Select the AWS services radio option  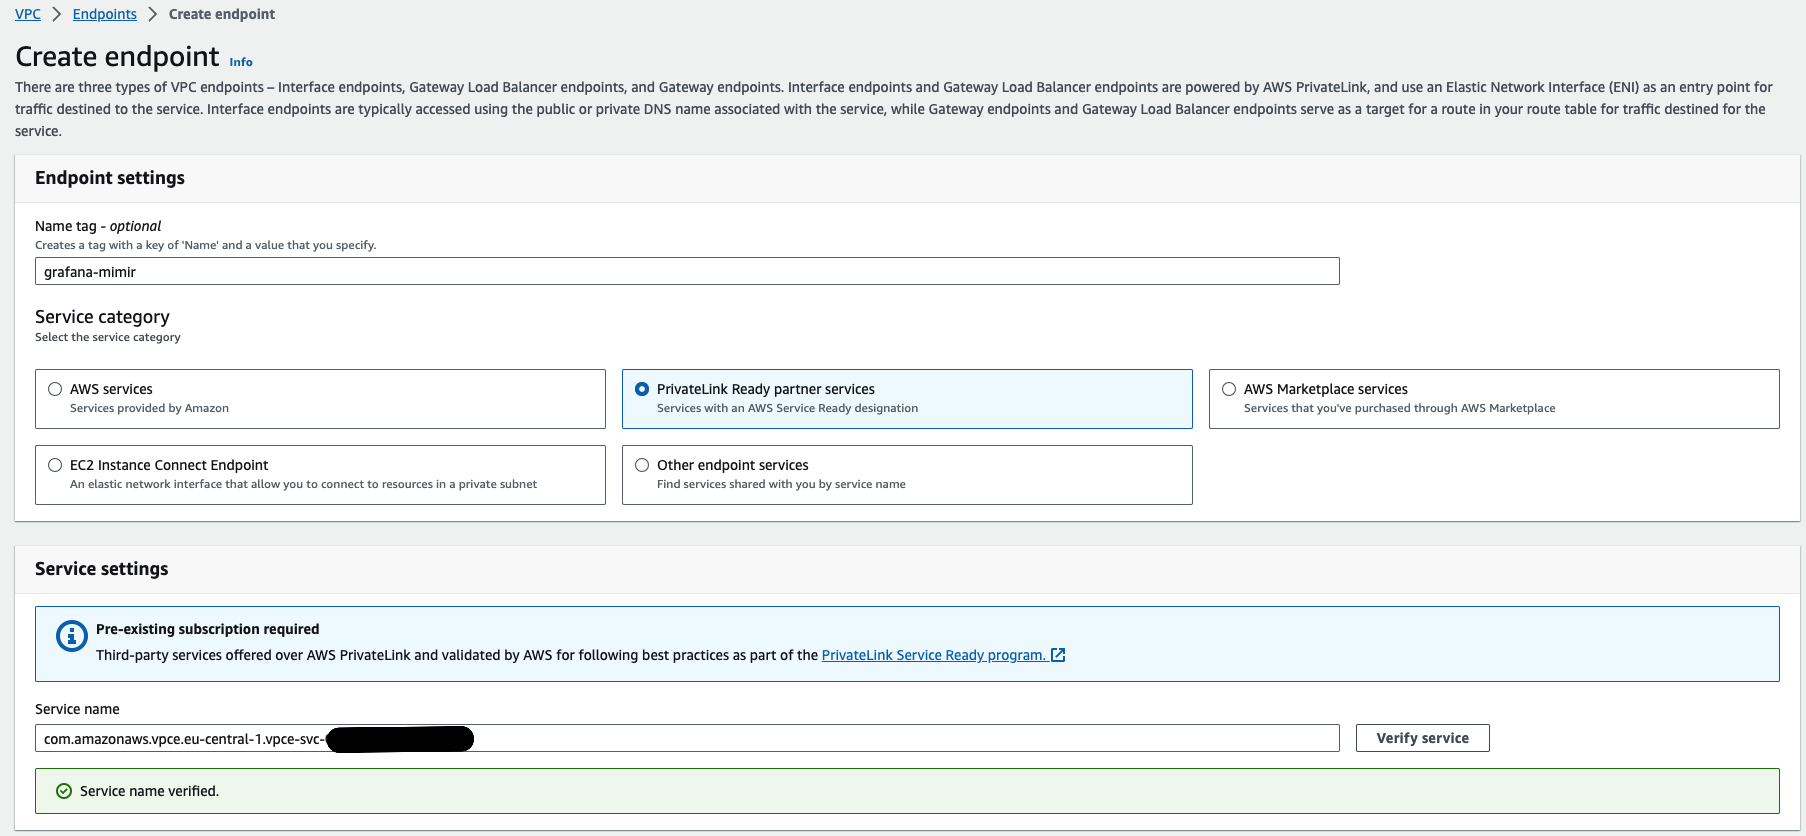55,389
